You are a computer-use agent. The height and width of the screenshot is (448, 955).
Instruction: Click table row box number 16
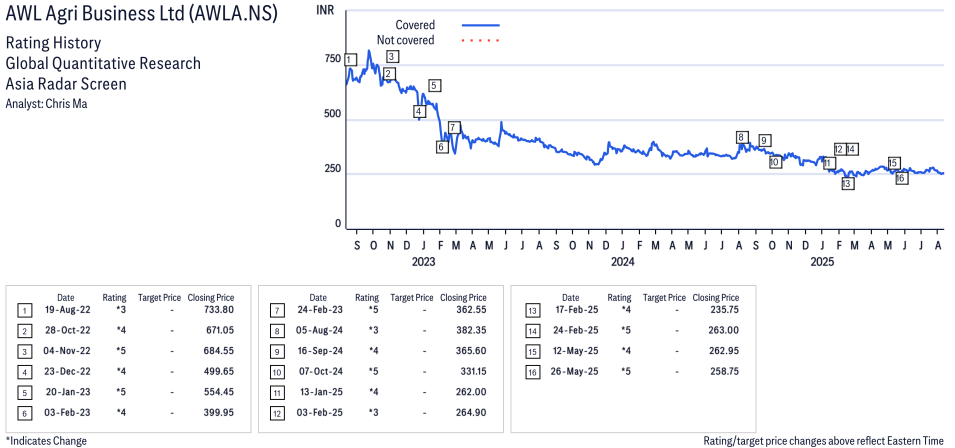(x=531, y=373)
